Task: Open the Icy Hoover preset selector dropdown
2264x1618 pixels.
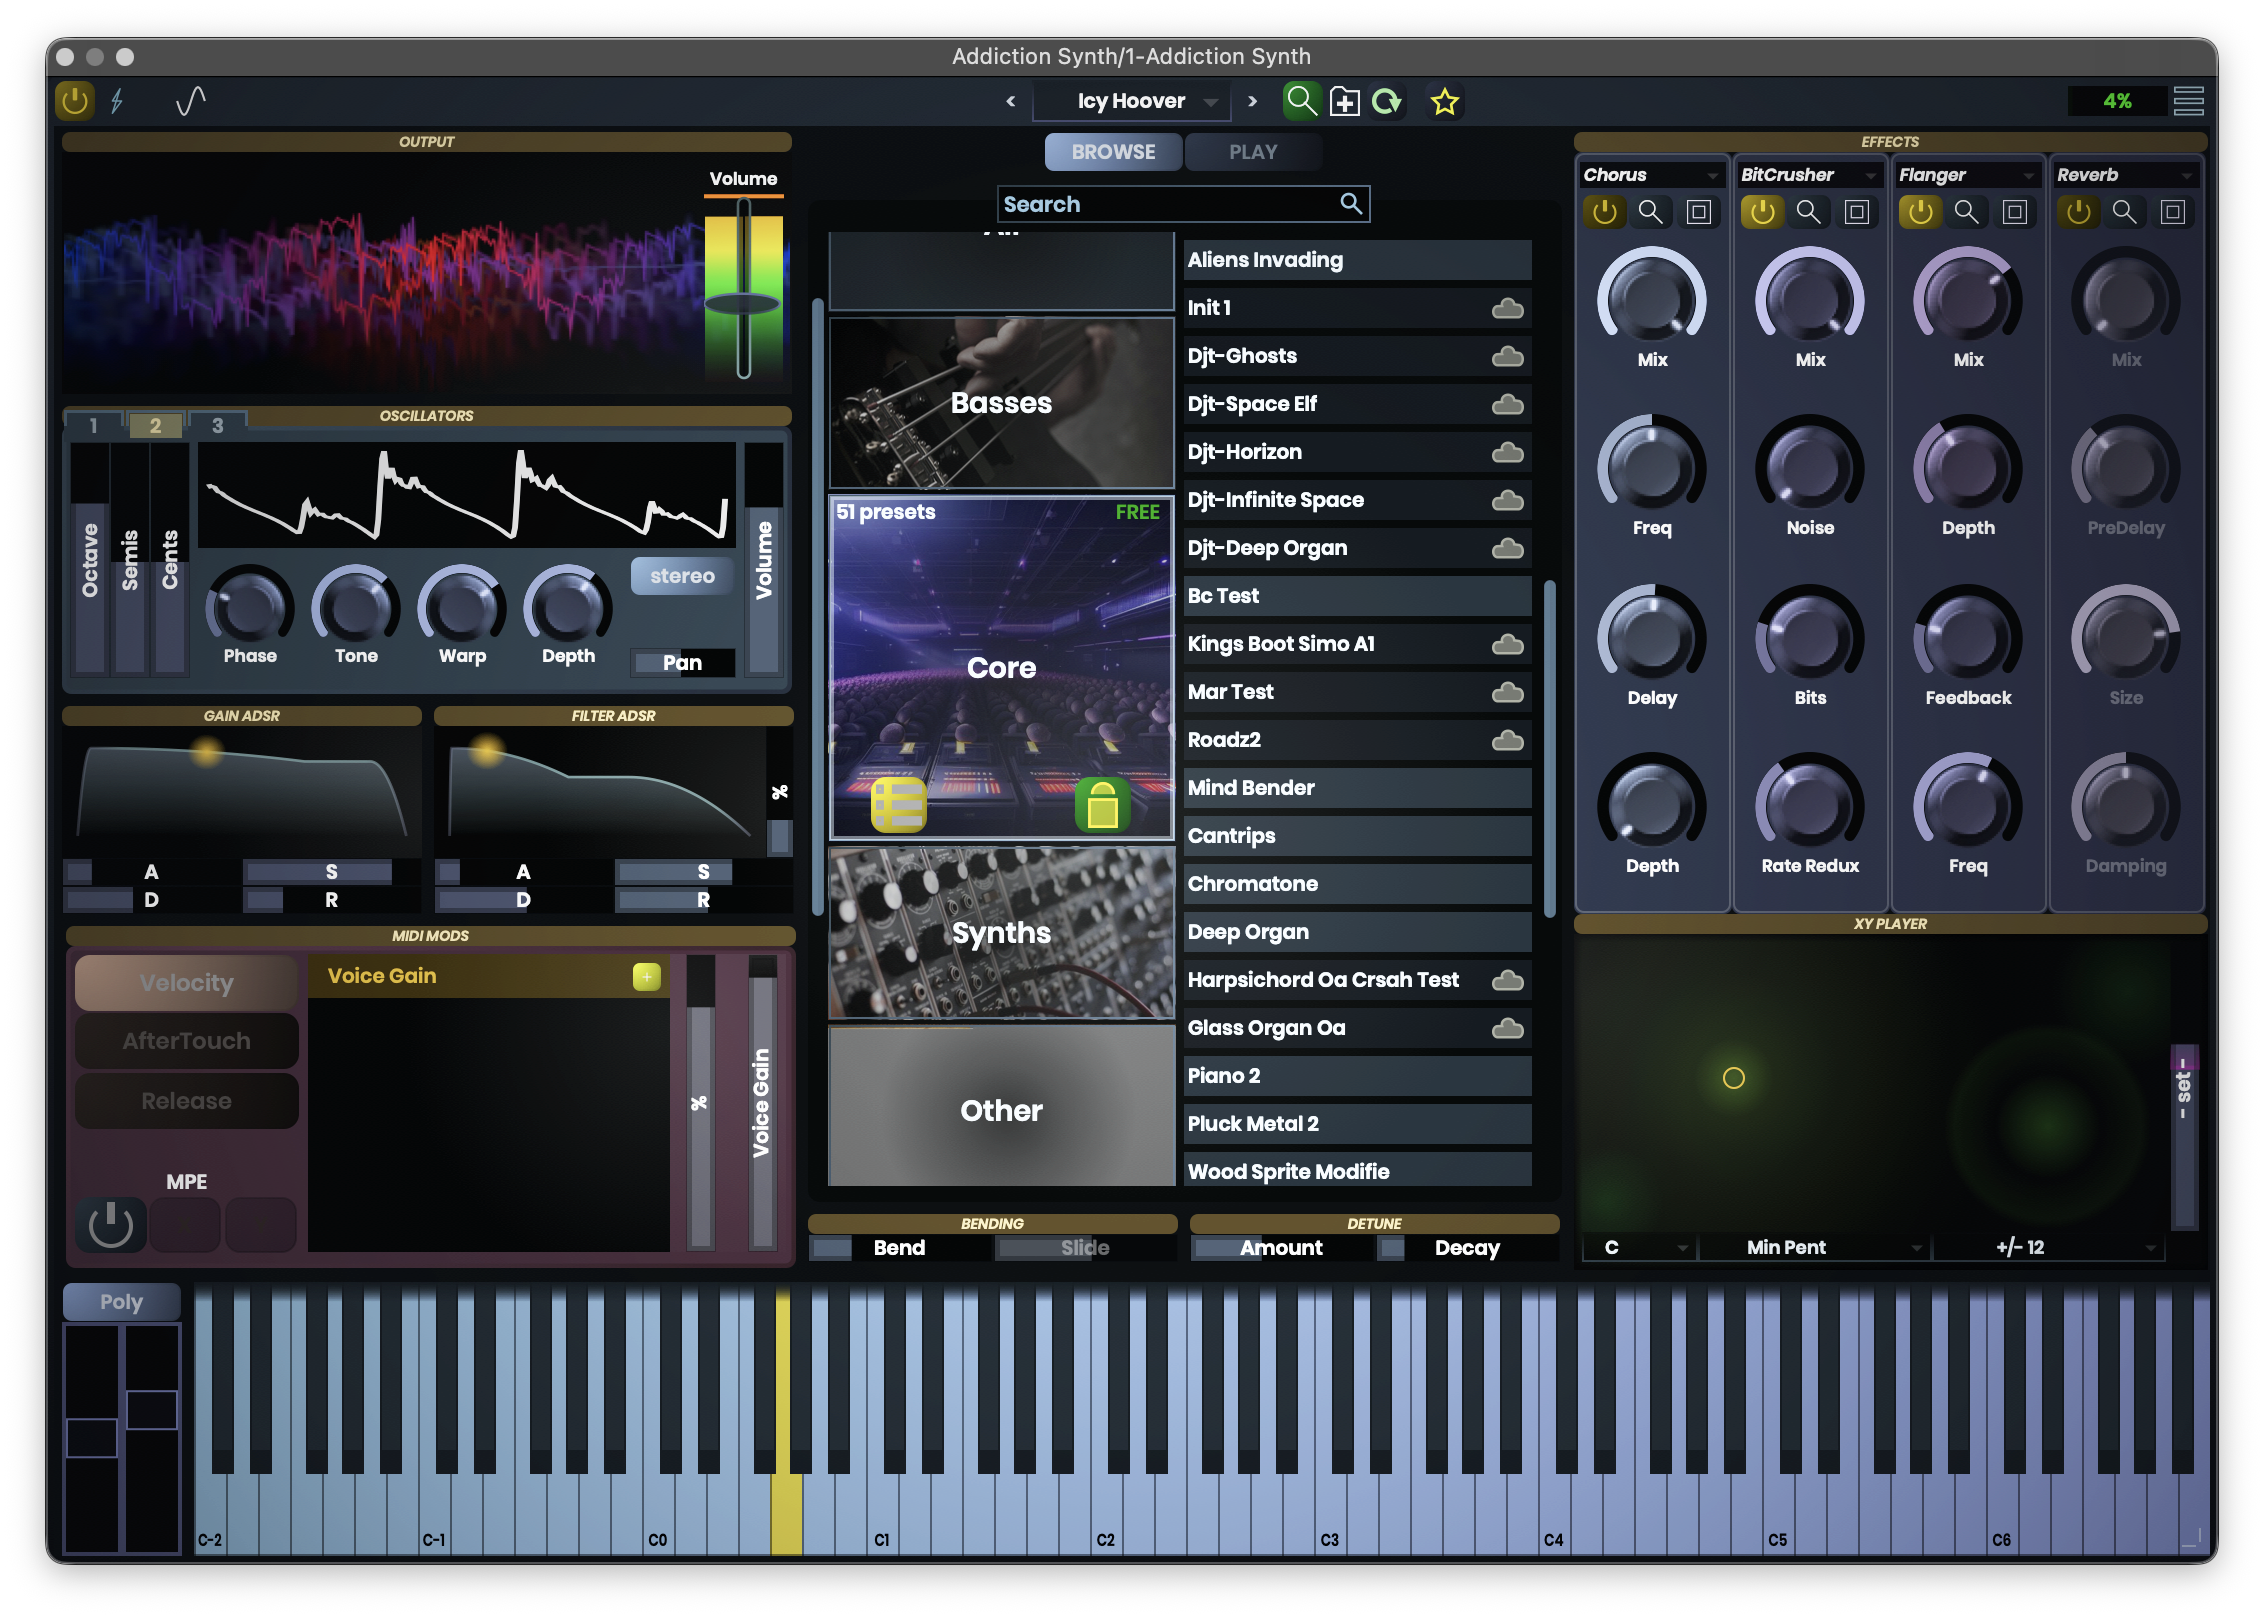Action: click(x=1131, y=101)
